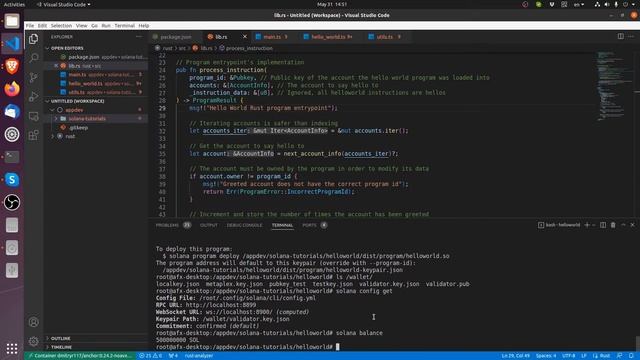Switch to the utils.ts tab
The height and width of the screenshot is (360, 640).
point(385,37)
